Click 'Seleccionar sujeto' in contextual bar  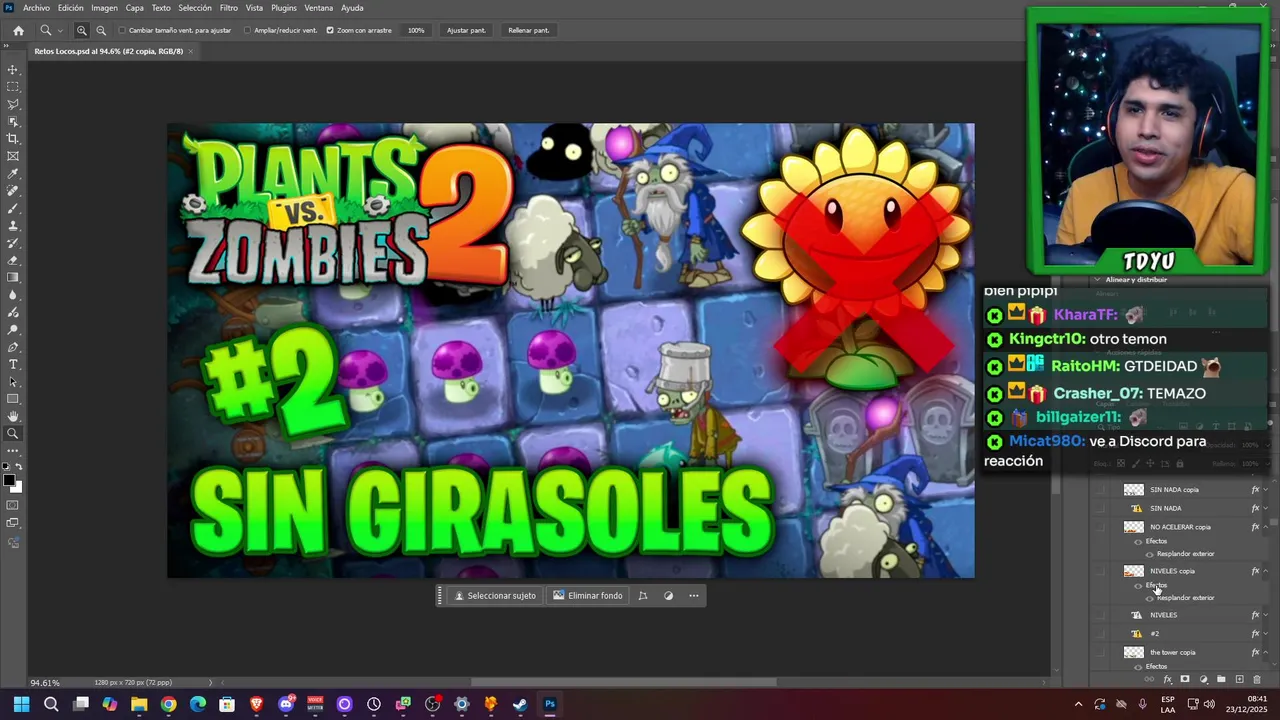click(x=495, y=596)
